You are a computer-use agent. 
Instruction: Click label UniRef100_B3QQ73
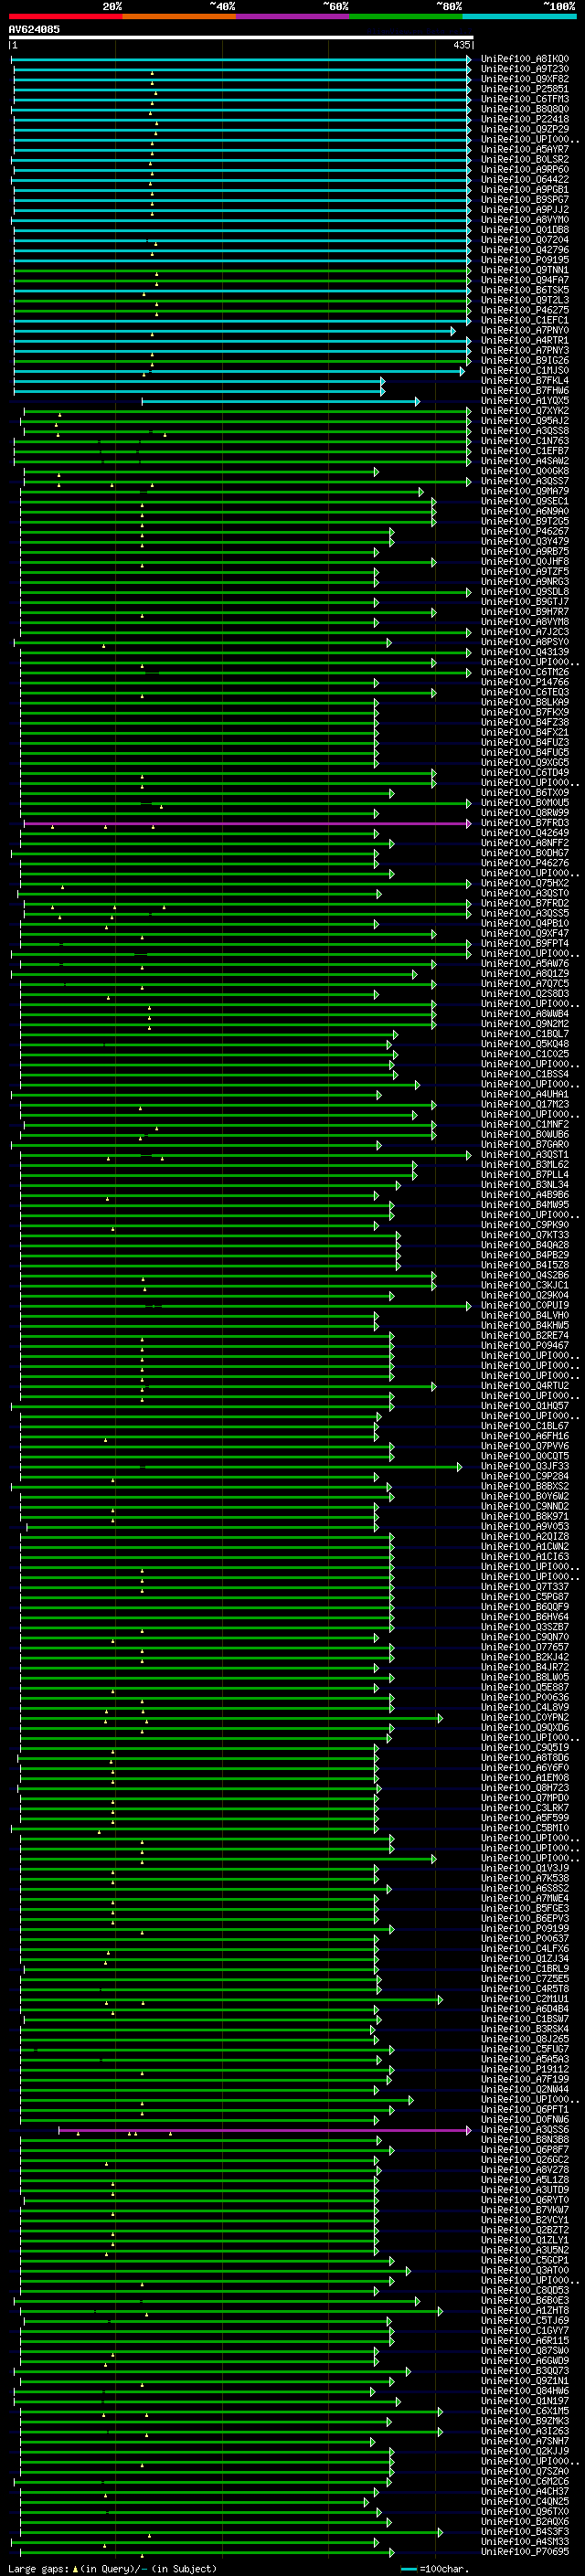coord(525,2371)
